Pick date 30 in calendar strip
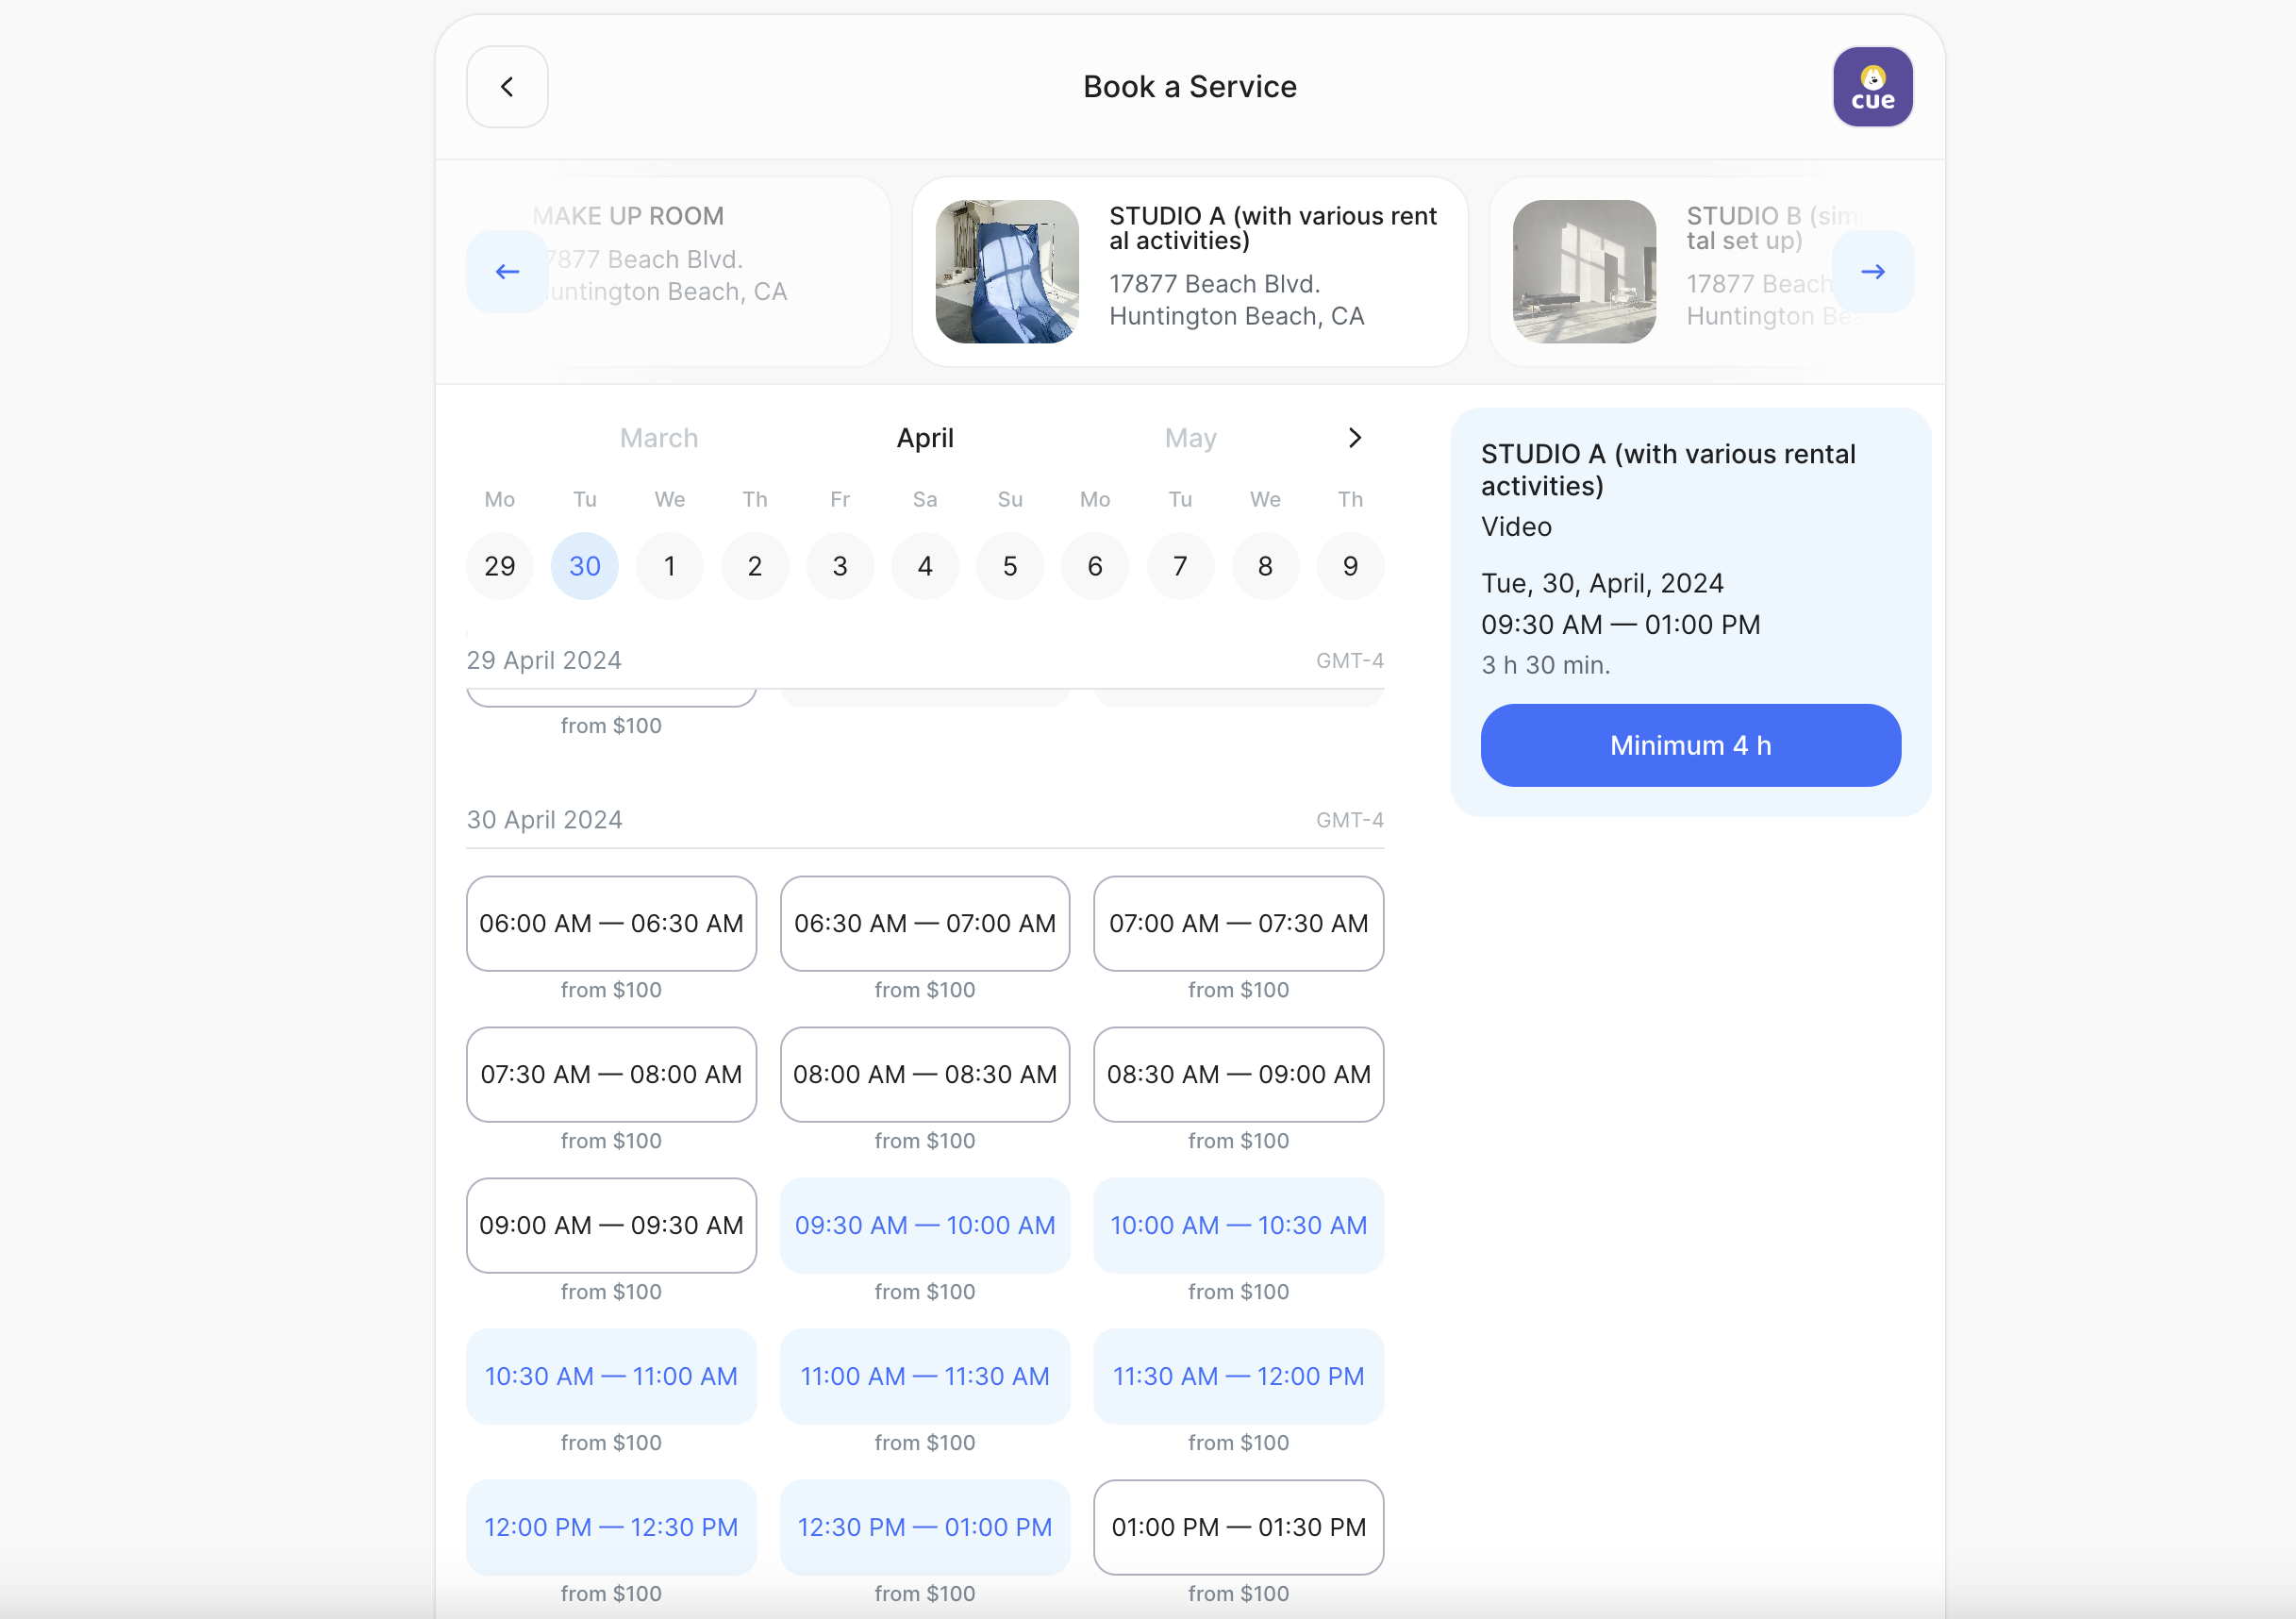 [x=584, y=566]
